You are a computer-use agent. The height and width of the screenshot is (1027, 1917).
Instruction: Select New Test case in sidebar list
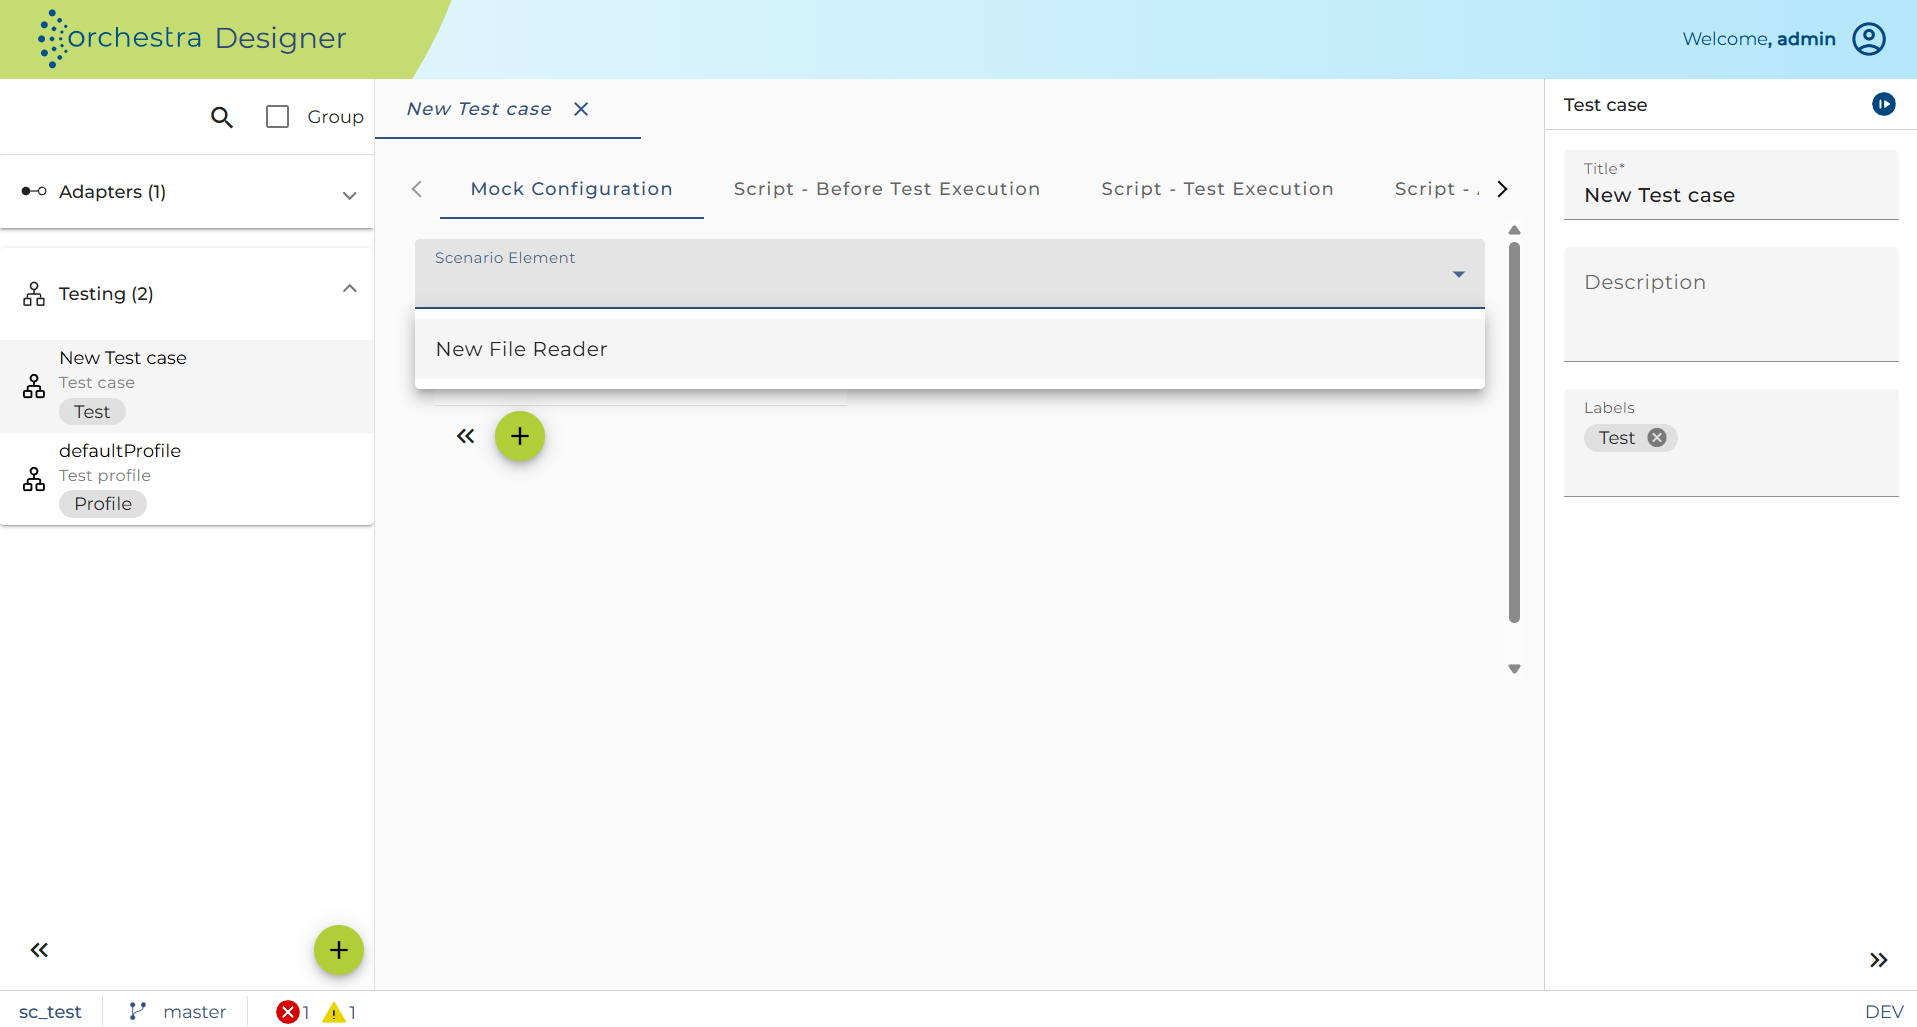coord(187,386)
